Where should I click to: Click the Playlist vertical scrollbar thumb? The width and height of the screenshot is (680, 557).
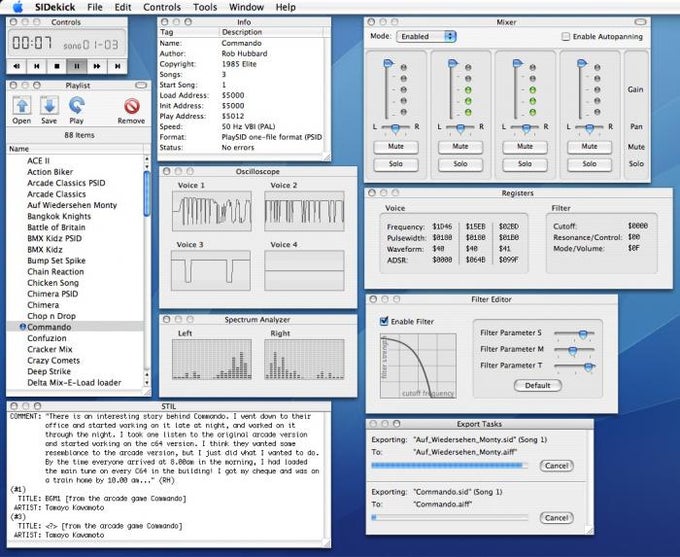pos(147,193)
